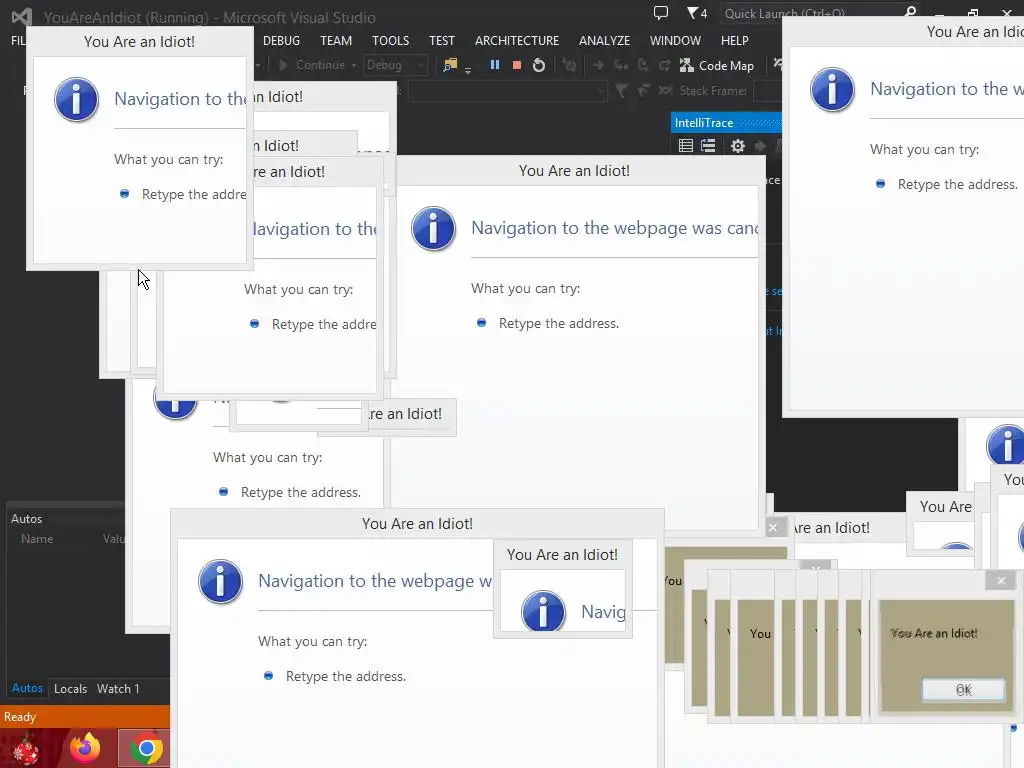1024x768 pixels.
Task: Click the Step Out icon
Action: click(664, 65)
